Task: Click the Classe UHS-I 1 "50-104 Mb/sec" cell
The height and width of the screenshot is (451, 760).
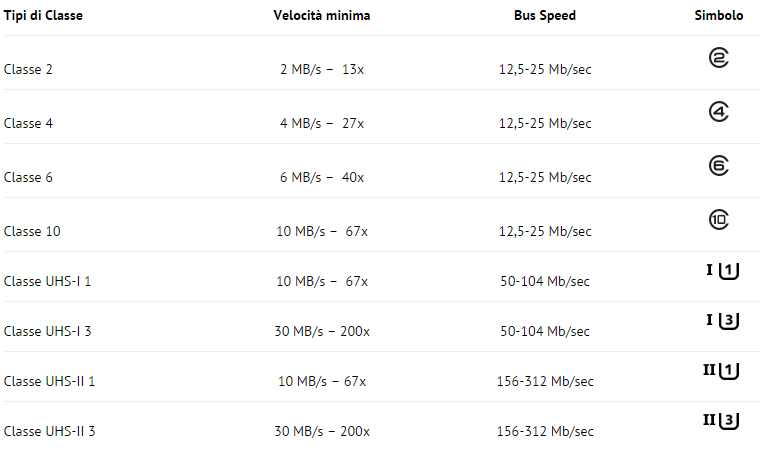Action: point(545,281)
